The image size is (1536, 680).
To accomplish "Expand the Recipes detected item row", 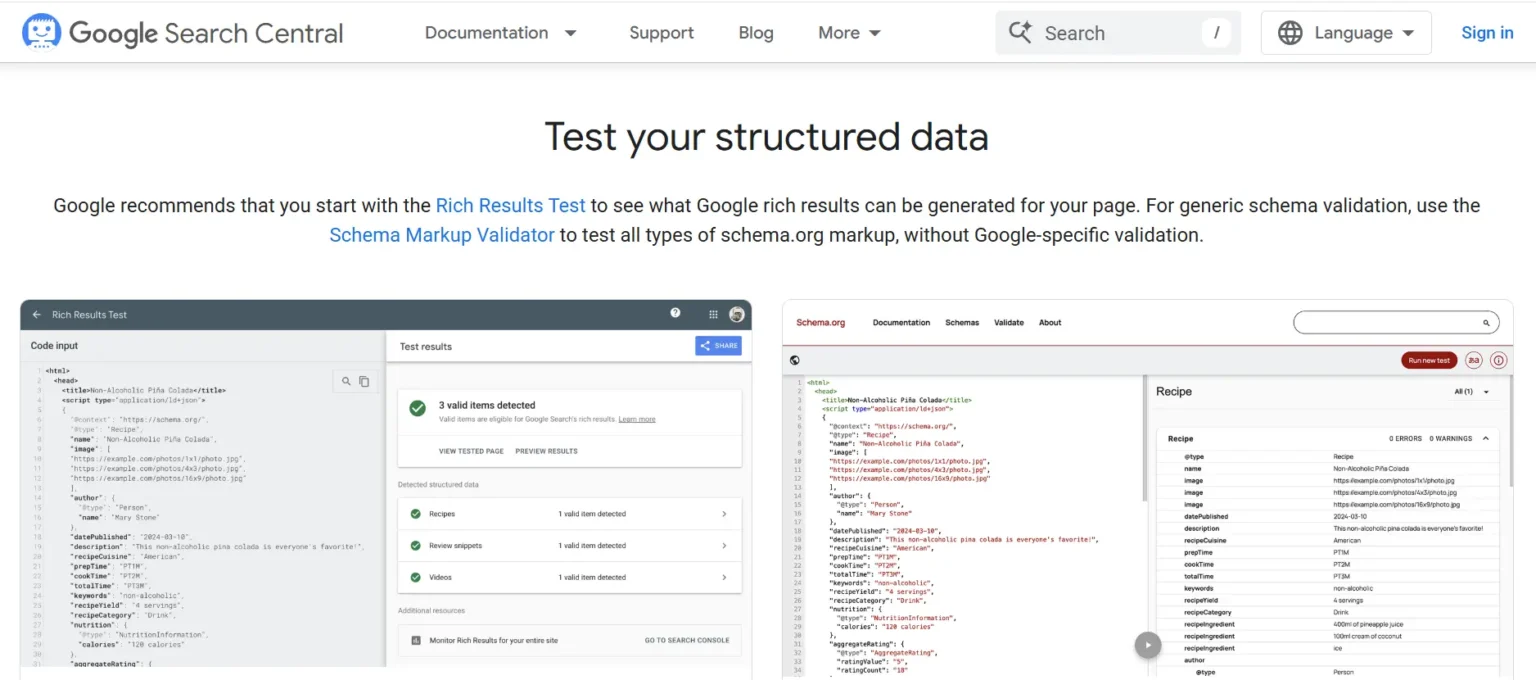I will point(569,513).
